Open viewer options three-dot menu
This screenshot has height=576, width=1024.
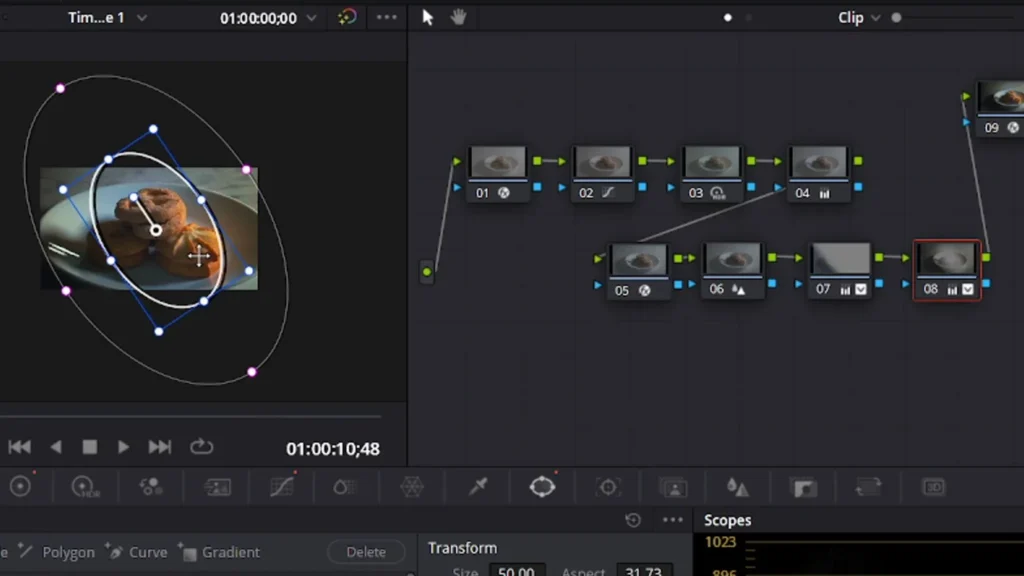point(387,18)
